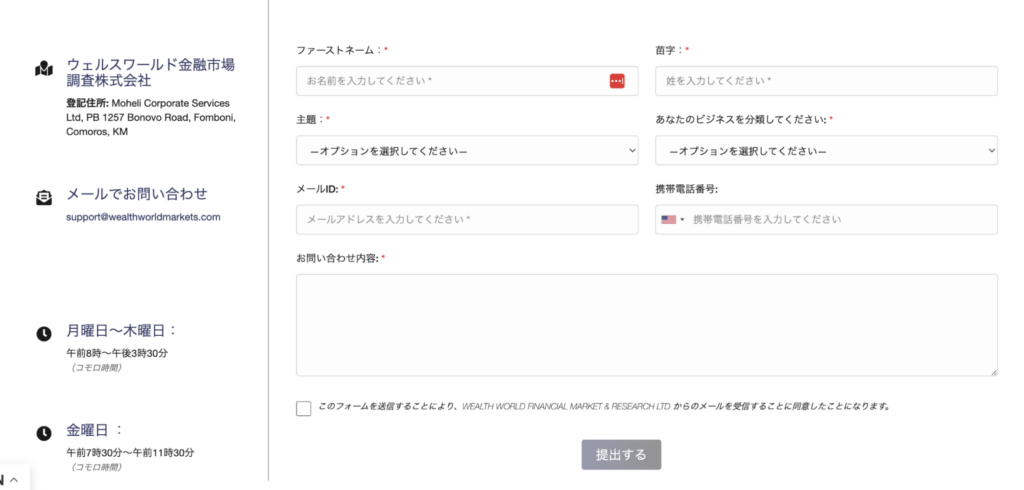Tick the email consent checkbox
The width and height of the screenshot is (1024, 490).
pos(304,408)
